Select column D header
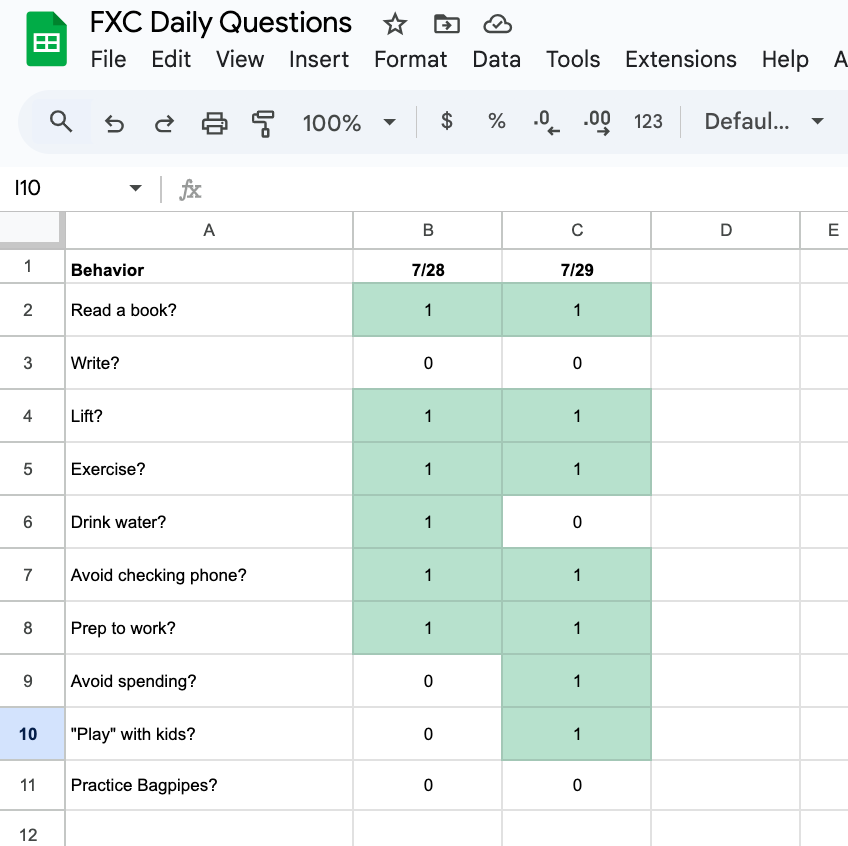Screen dimensions: 848x846 [726, 230]
